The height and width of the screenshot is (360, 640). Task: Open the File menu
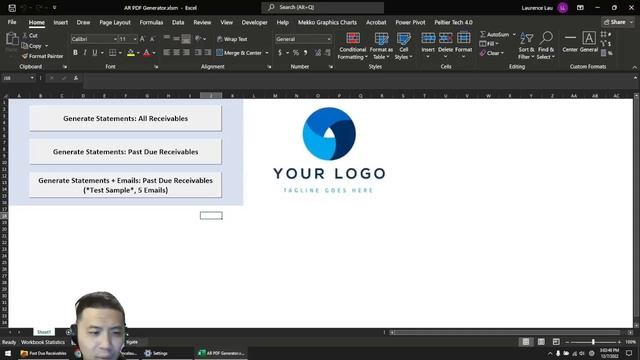(12, 22)
